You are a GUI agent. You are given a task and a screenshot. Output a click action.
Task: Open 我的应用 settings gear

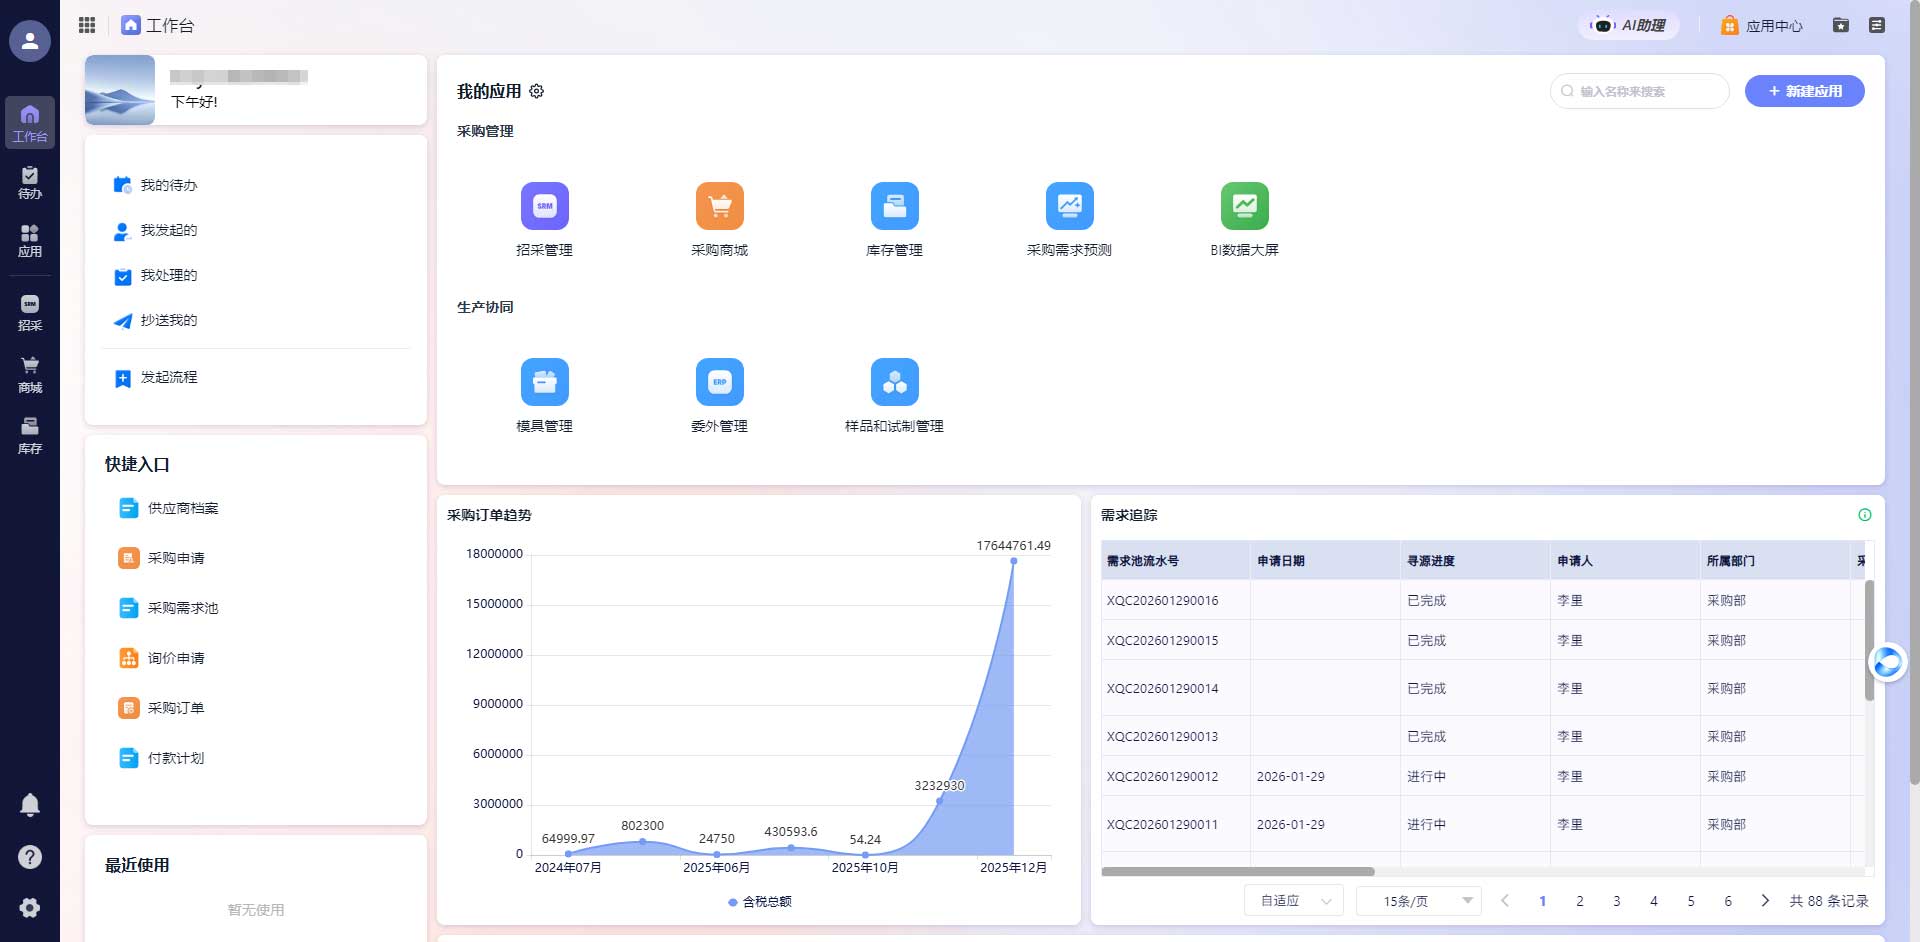(x=537, y=91)
